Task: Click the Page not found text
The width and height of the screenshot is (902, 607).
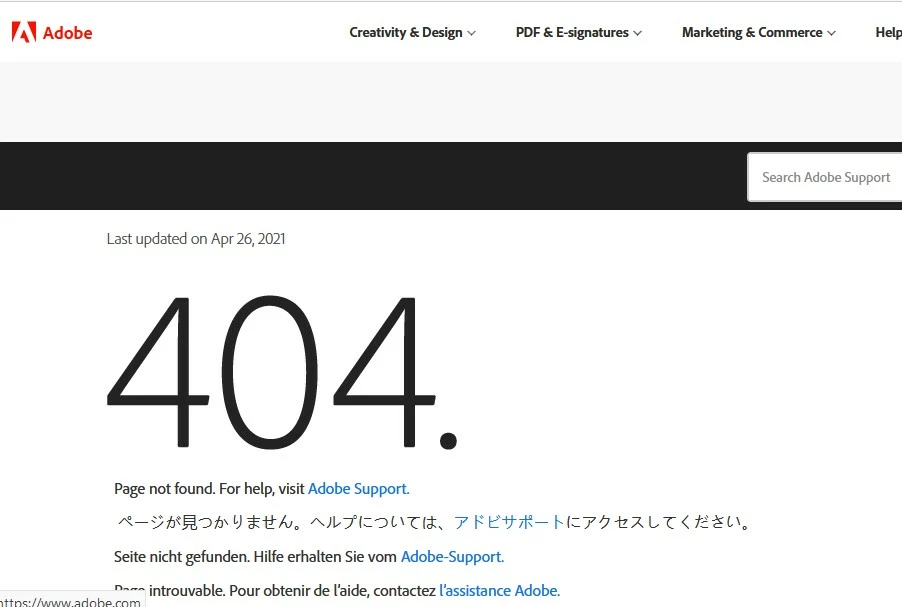Action: tap(165, 488)
